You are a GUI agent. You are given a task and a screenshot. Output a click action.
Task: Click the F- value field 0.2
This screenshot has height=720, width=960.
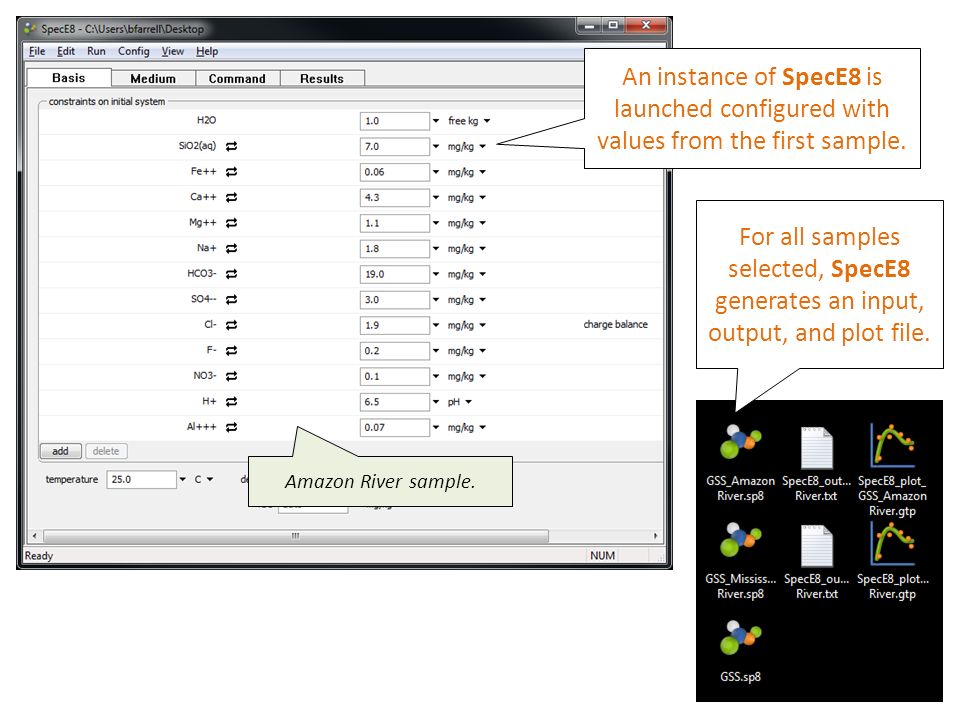pos(395,351)
